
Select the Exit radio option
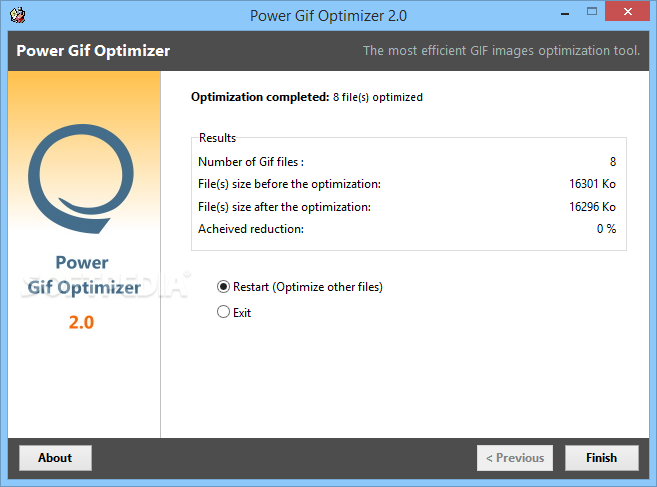tap(234, 312)
